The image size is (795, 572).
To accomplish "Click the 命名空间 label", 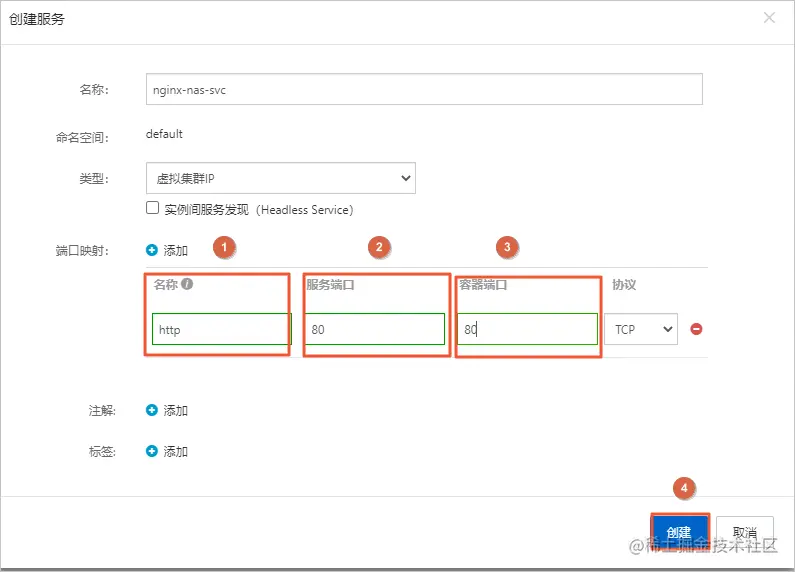I will (x=82, y=137).
